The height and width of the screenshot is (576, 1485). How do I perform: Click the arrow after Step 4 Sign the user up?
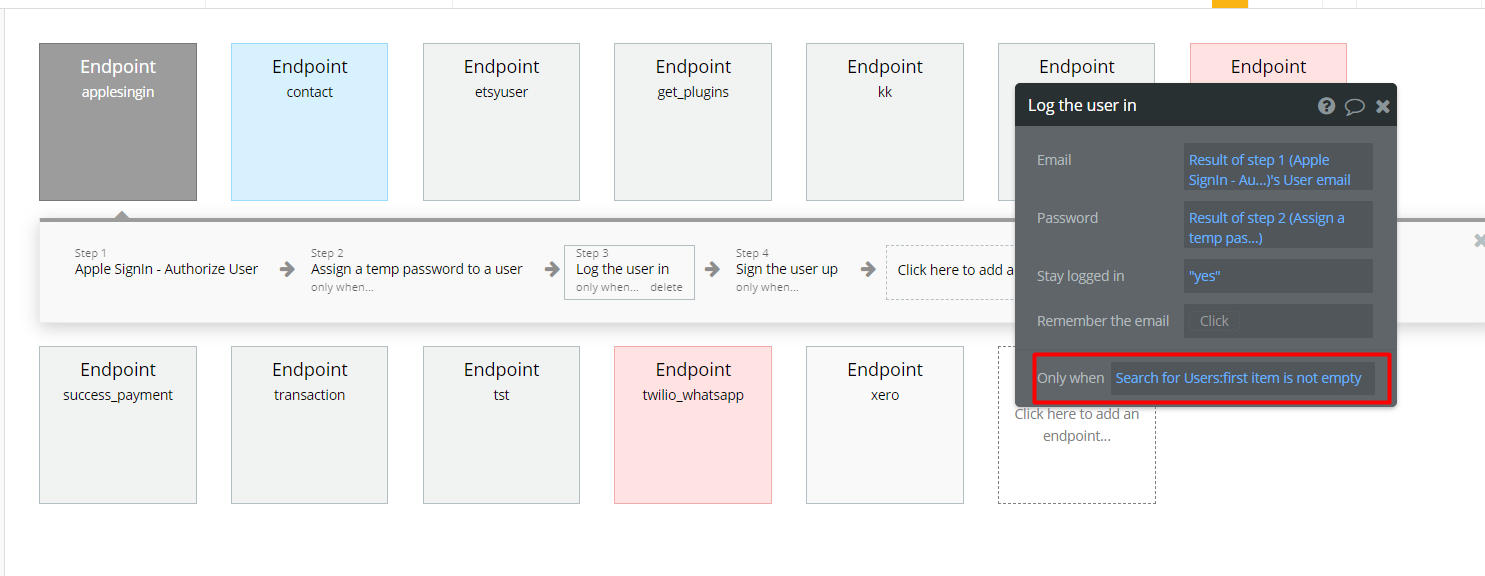tap(868, 269)
